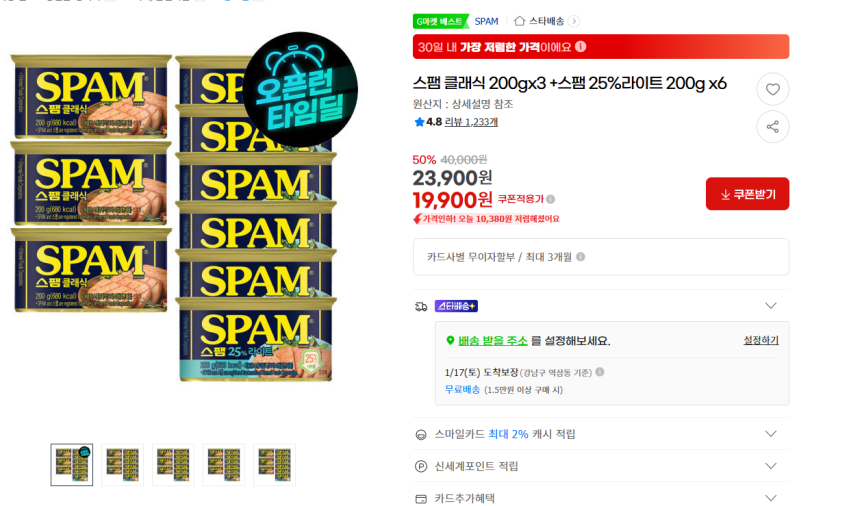Screen dimensions: 849x506
Task: Click the 배송 받을 주소 link
Action: (x=493, y=341)
